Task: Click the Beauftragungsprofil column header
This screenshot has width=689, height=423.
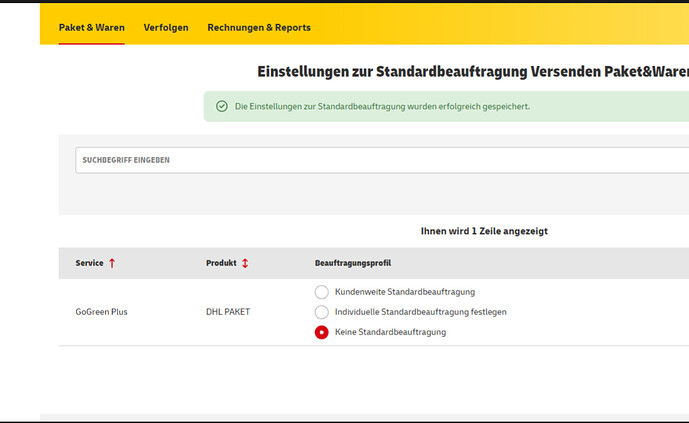Action: (353, 263)
